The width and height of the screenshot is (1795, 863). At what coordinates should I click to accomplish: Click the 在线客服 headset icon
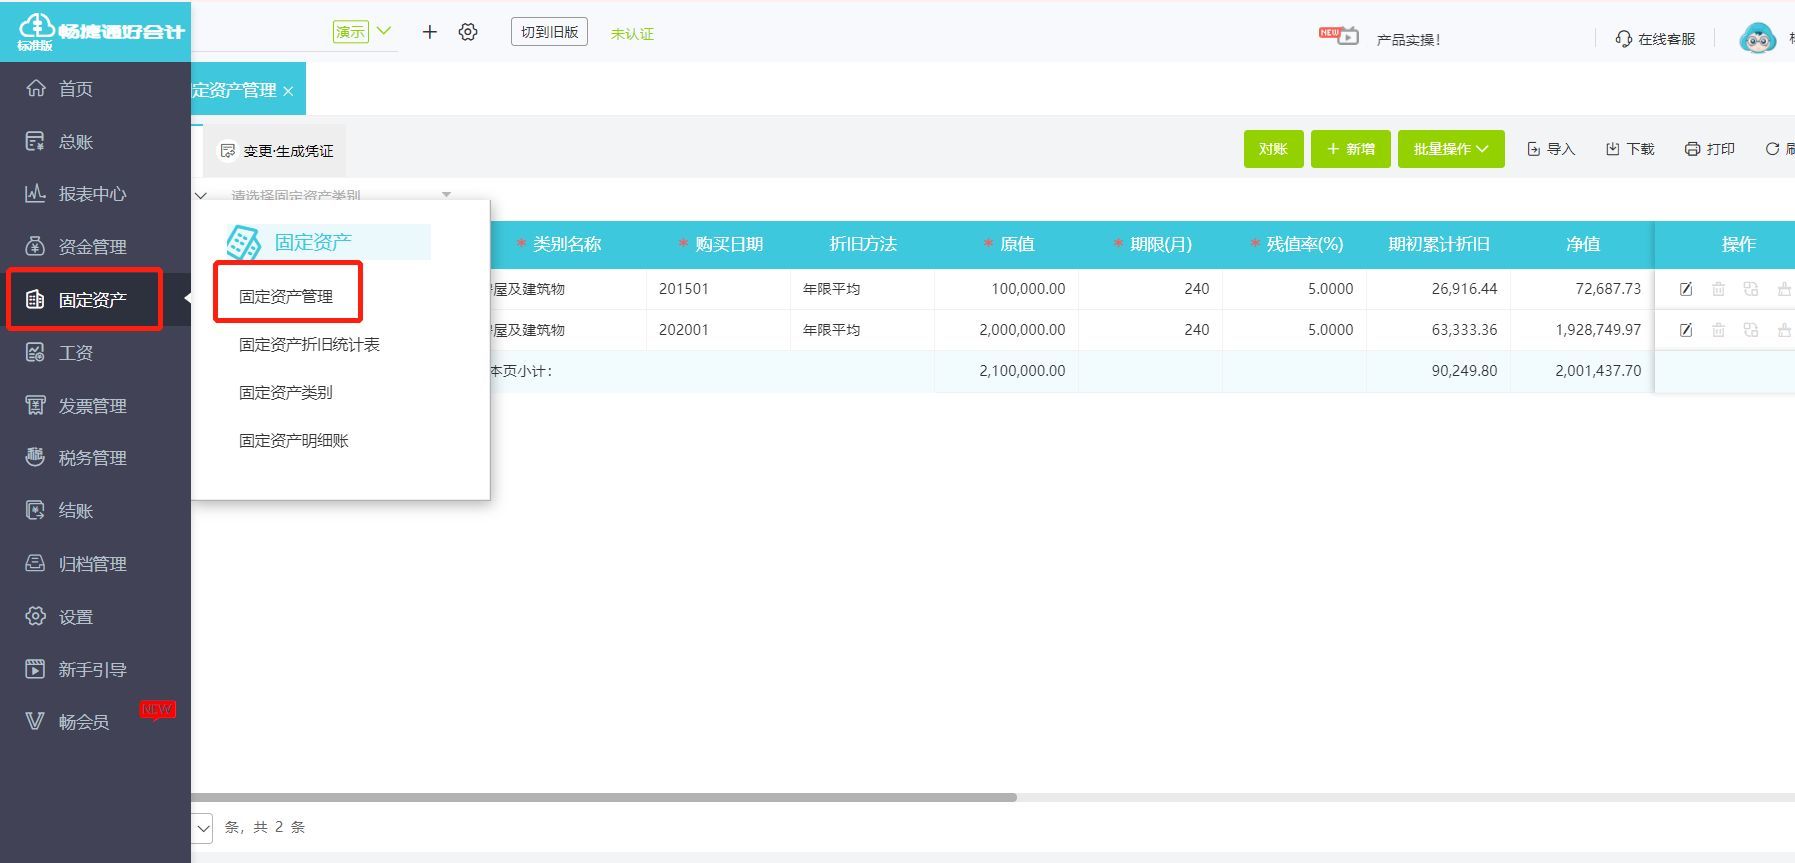(x=1623, y=39)
